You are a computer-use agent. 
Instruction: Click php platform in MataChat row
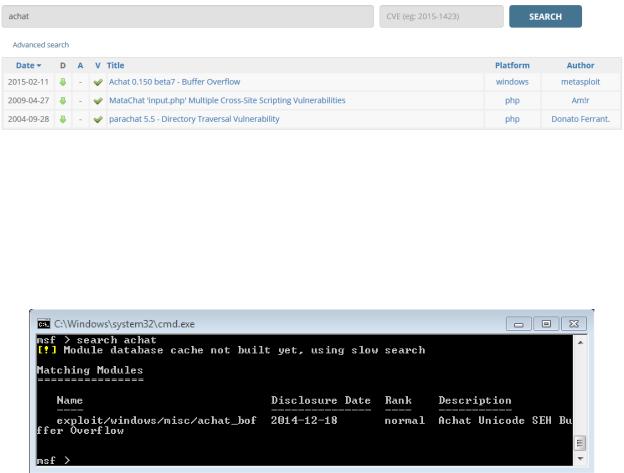512,101
